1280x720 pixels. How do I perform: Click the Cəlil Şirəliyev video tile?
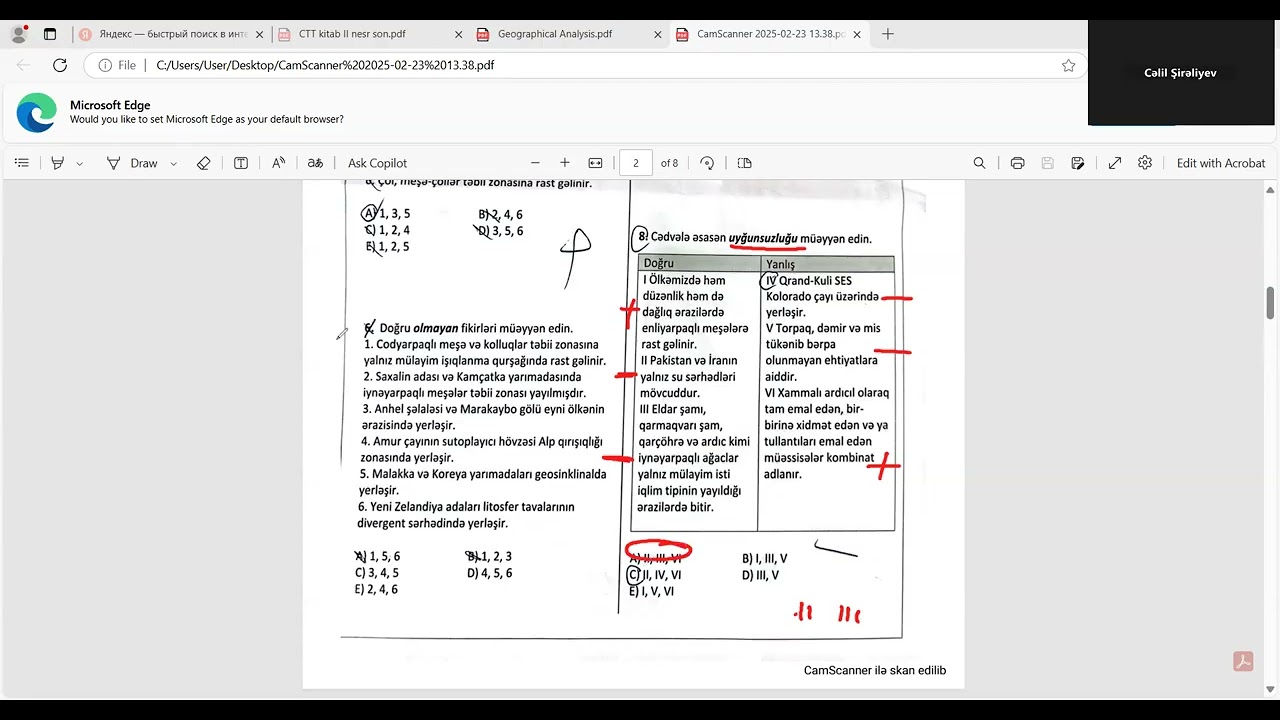click(1180, 73)
